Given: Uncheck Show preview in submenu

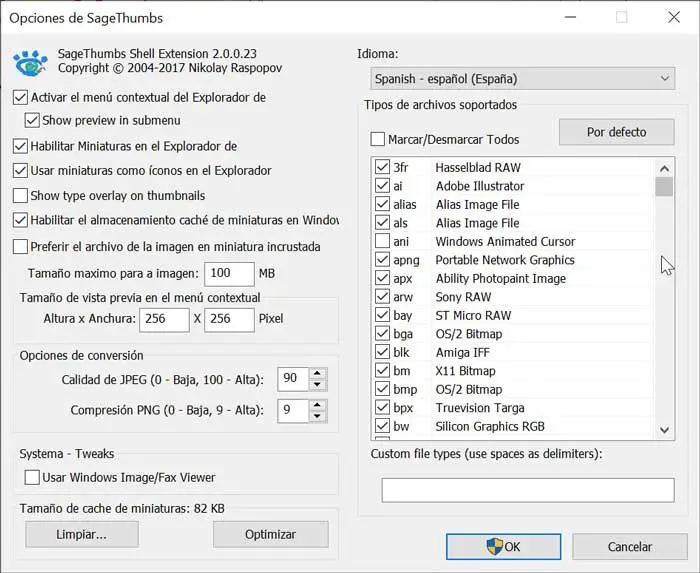Looking at the screenshot, I should click(32, 120).
